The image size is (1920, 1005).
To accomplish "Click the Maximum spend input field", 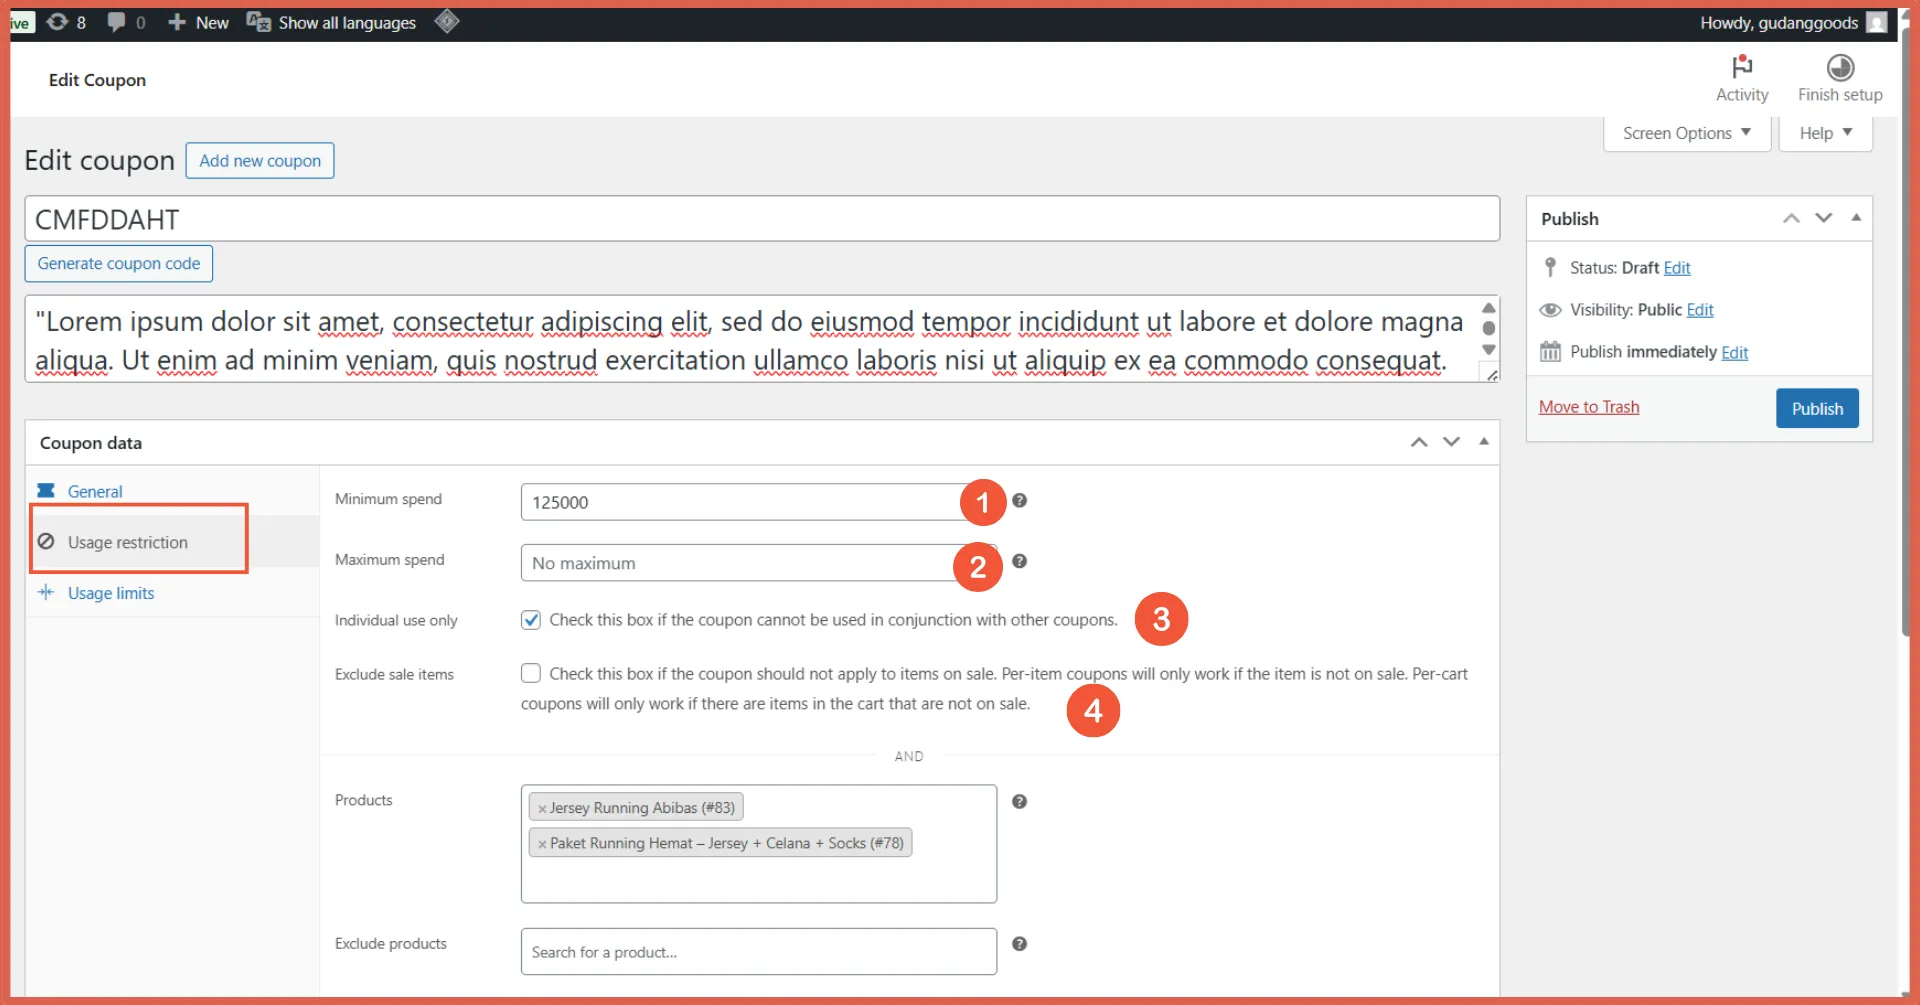I will coord(740,563).
